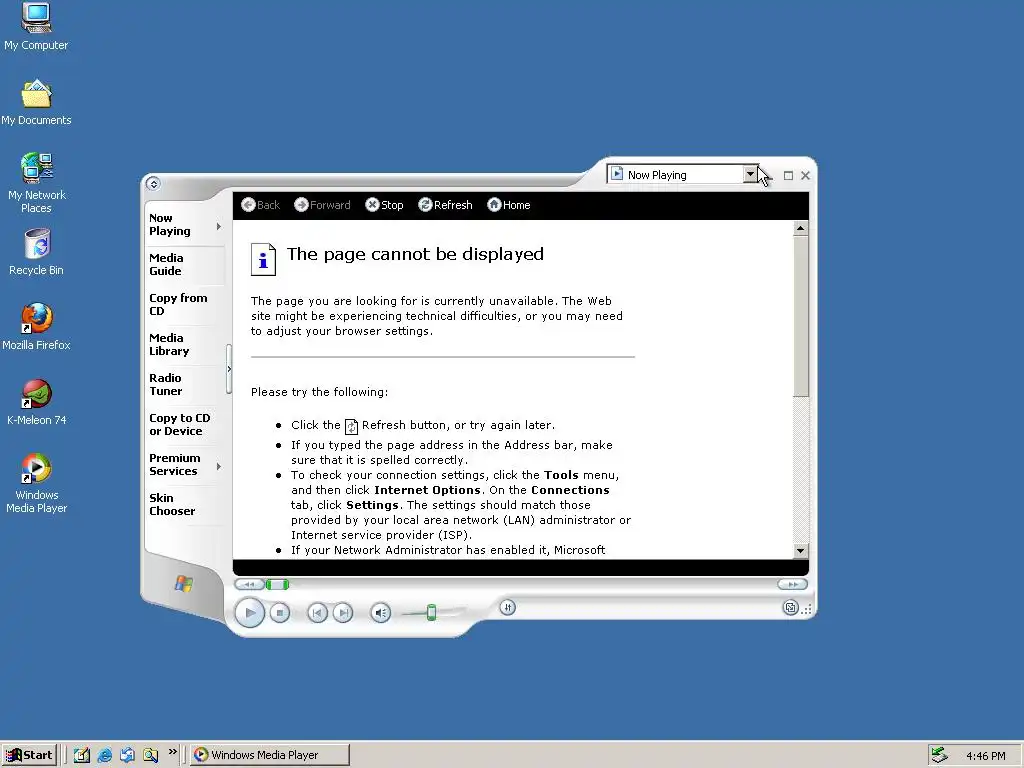Select the My Documents desktop icon

36,103
